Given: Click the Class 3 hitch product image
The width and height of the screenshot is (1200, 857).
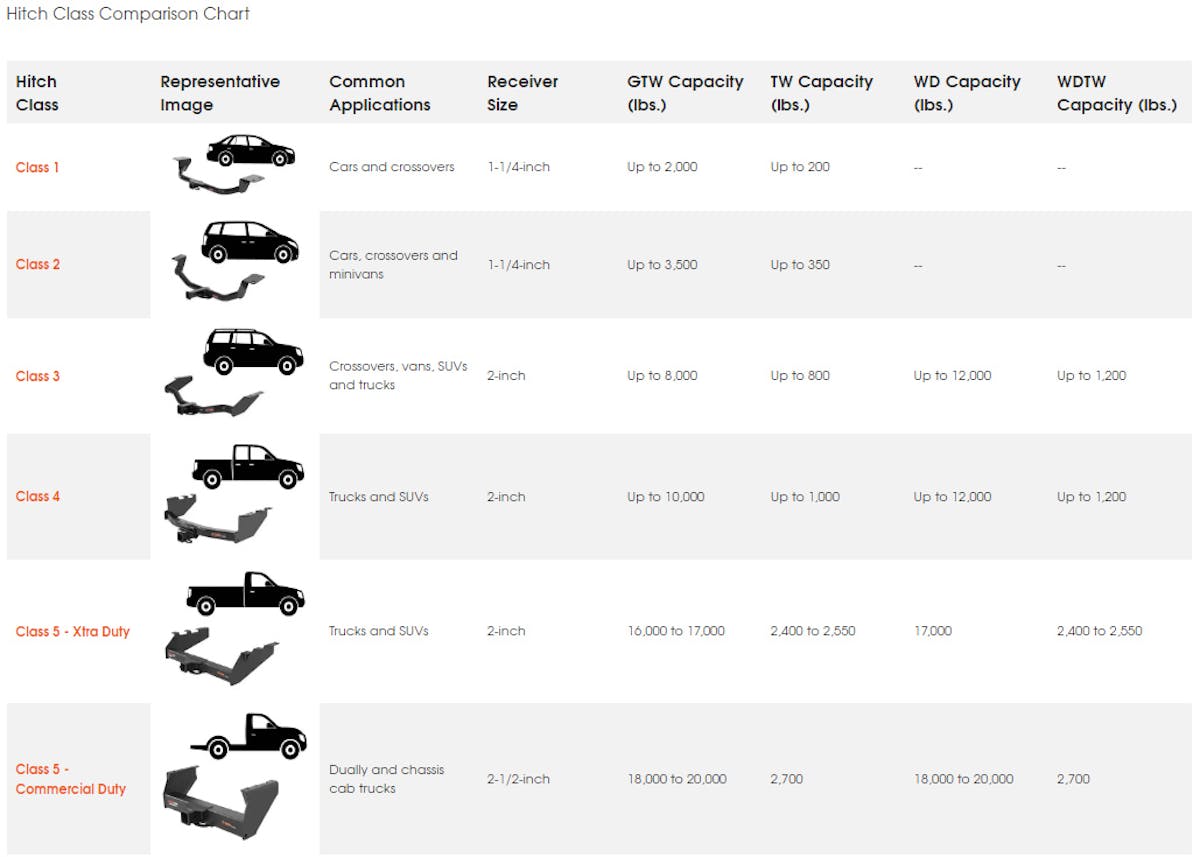Looking at the screenshot, I should point(212,396).
